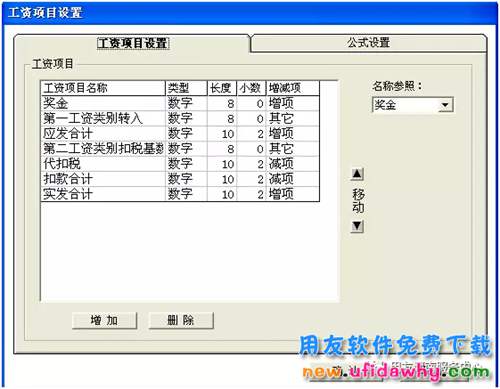Click the move down arrow button
This screenshot has height=389, width=500.
[x=357, y=226]
